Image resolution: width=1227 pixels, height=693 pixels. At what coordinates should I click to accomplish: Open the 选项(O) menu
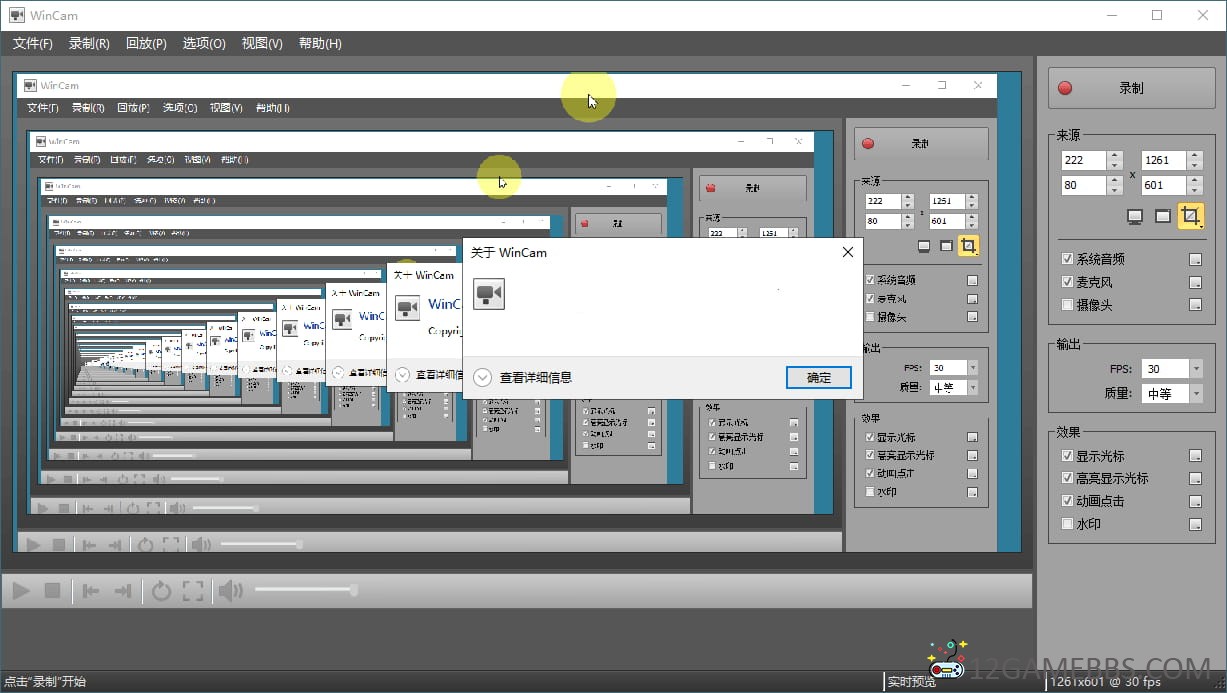coord(204,43)
